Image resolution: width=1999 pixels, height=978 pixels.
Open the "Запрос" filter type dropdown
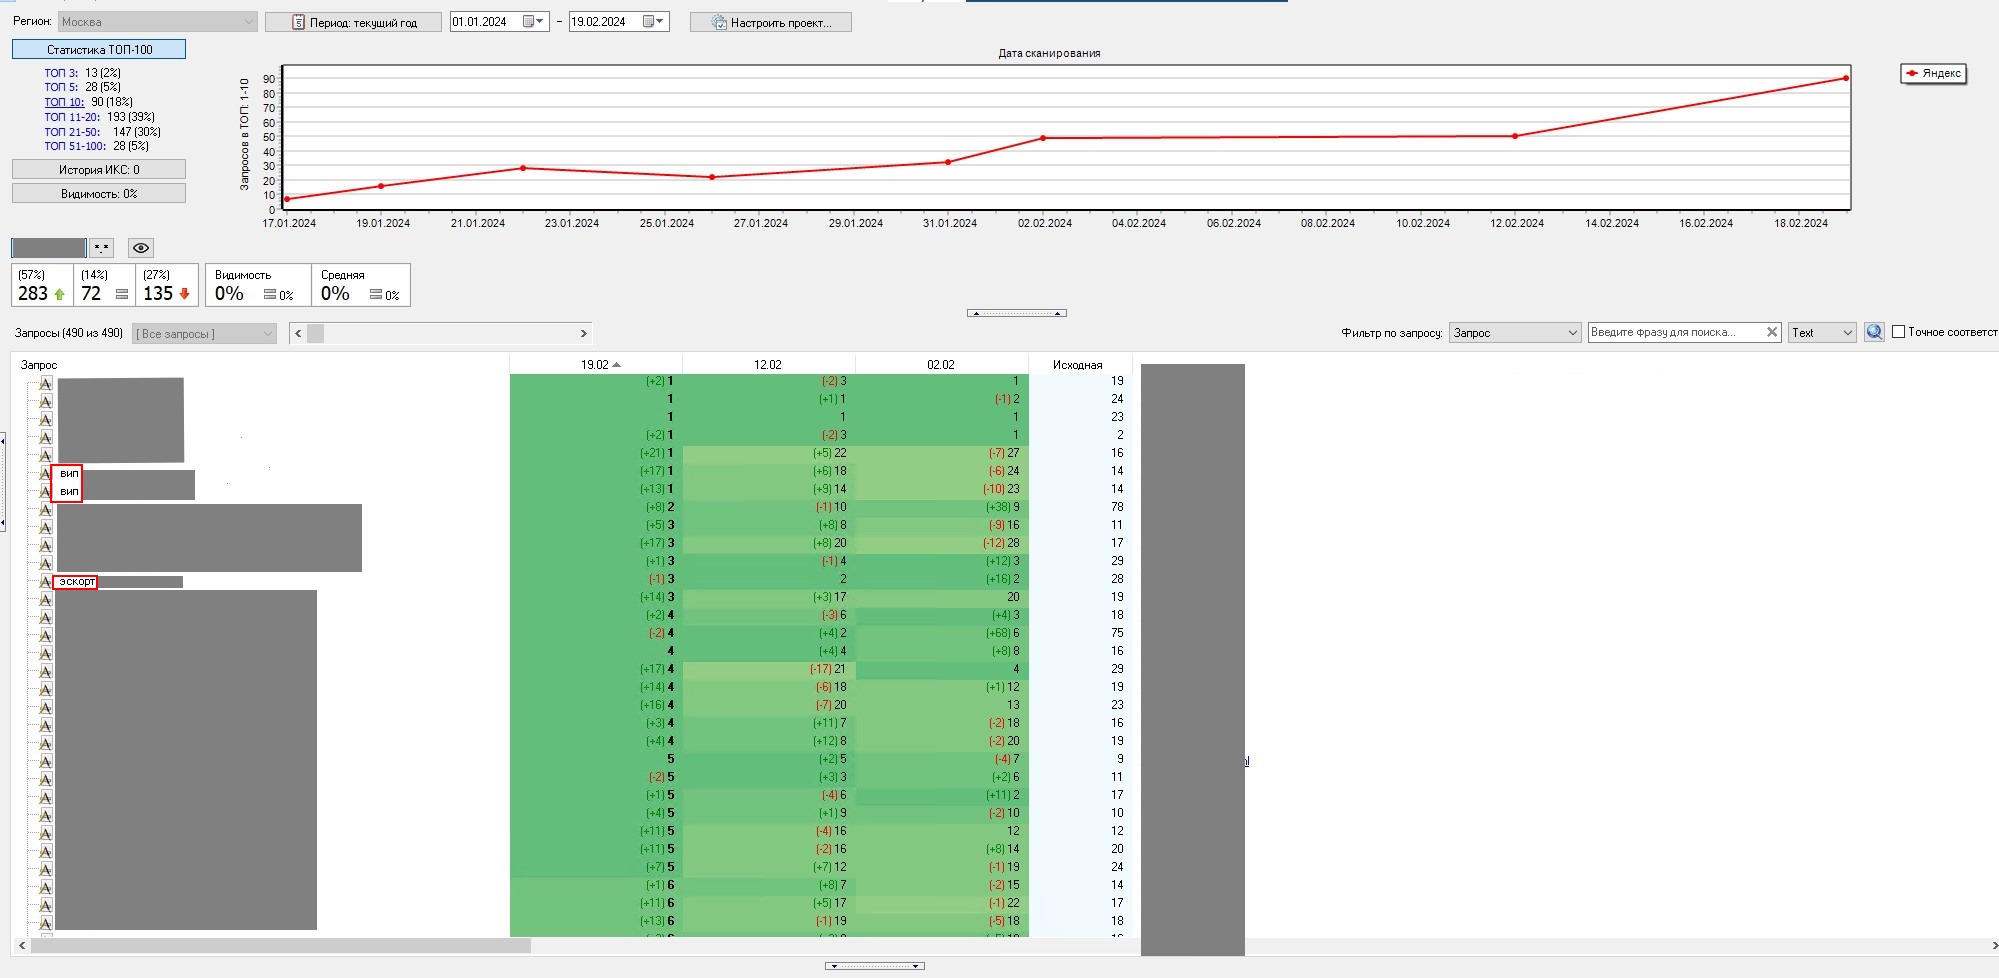tap(1514, 333)
